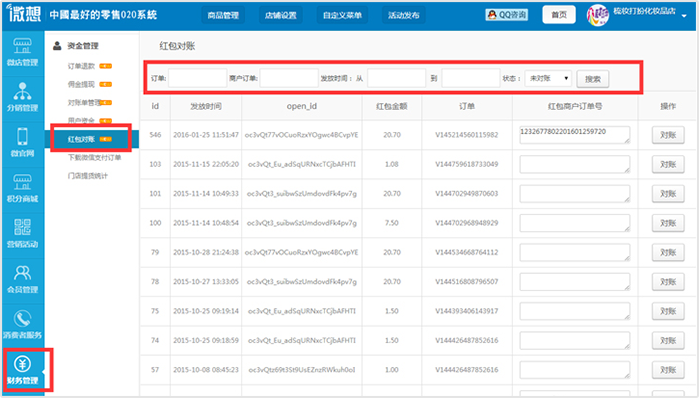699x398 pixels.
Task: Click timestamp 2015-10-08 08:45:23
Action: click(206, 370)
